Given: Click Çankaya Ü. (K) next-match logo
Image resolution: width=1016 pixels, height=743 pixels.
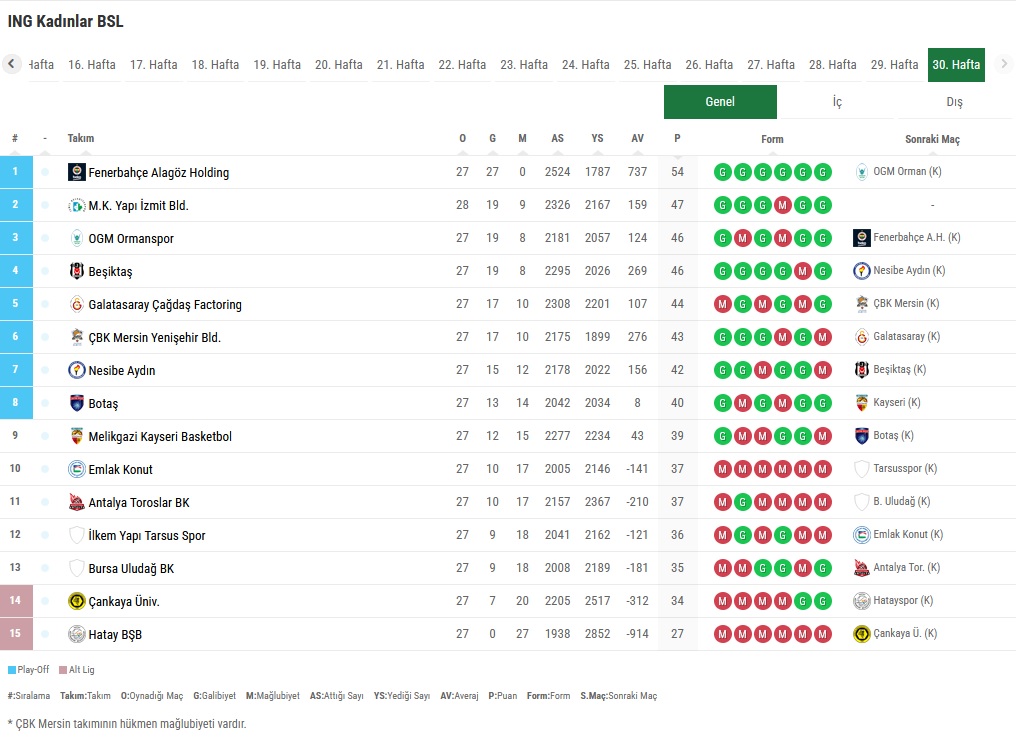Looking at the screenshot, I should (861, 634).
